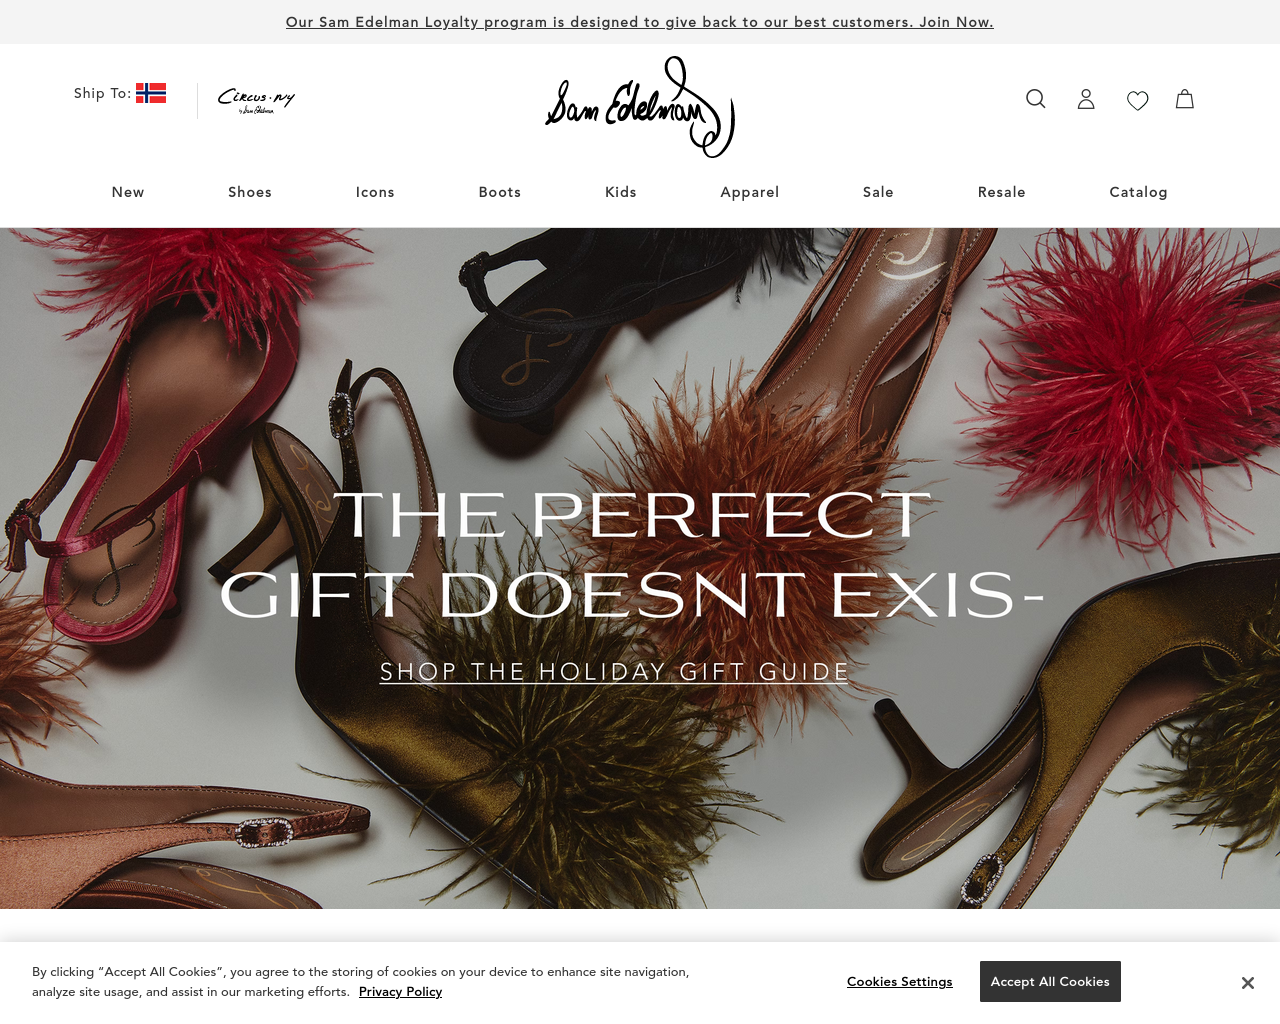Open the New menu
Screen dimensions: 1280x1024
[128, 192]
